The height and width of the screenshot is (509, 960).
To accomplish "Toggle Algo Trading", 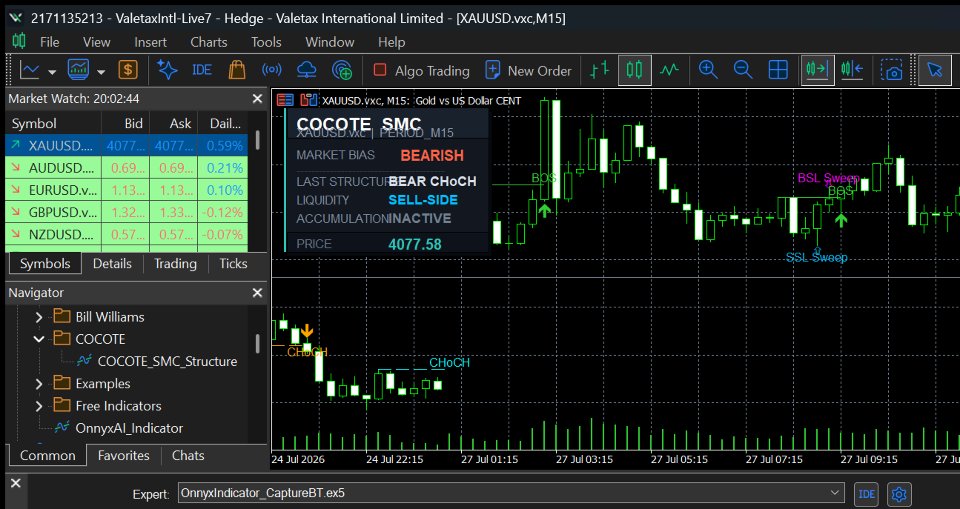I will pyautogui.click(x=421, y=70).
